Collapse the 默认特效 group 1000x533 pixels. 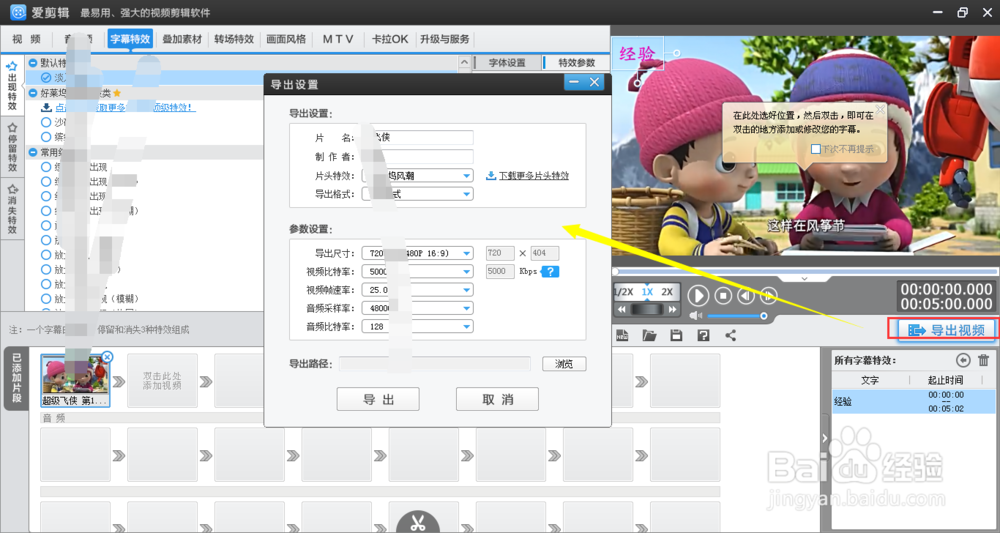pos(33,62)
